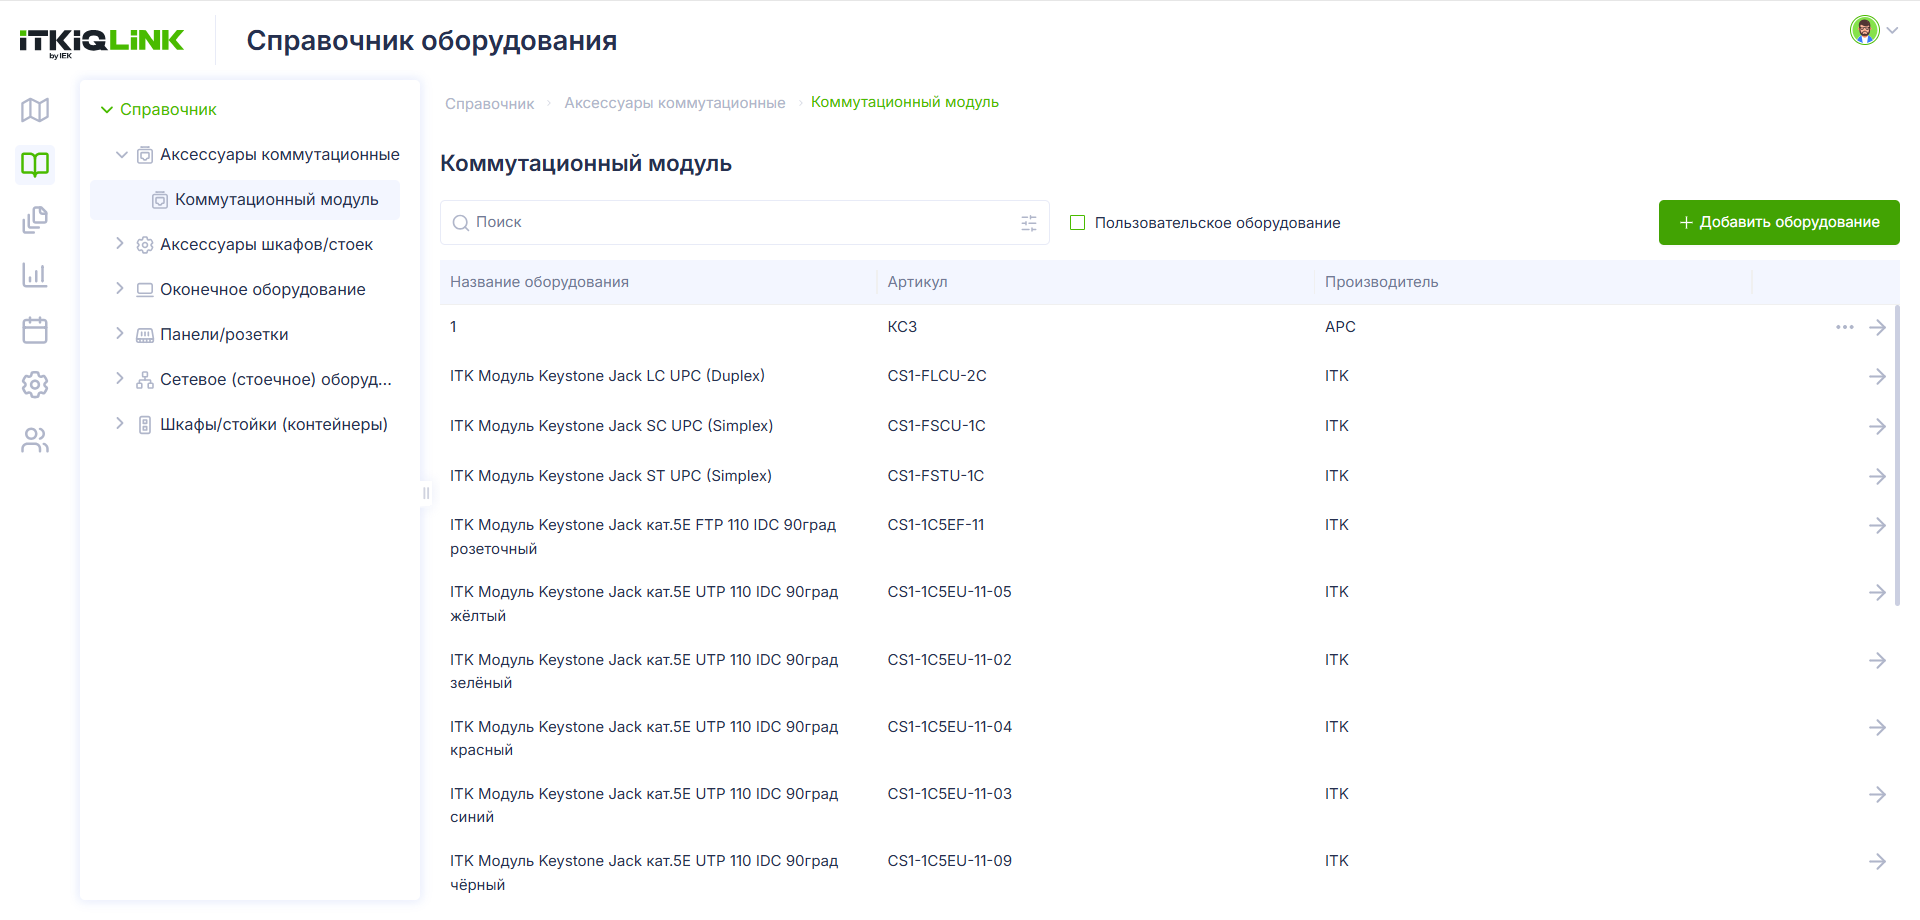Expand Панели/розетки chevron

120,334
